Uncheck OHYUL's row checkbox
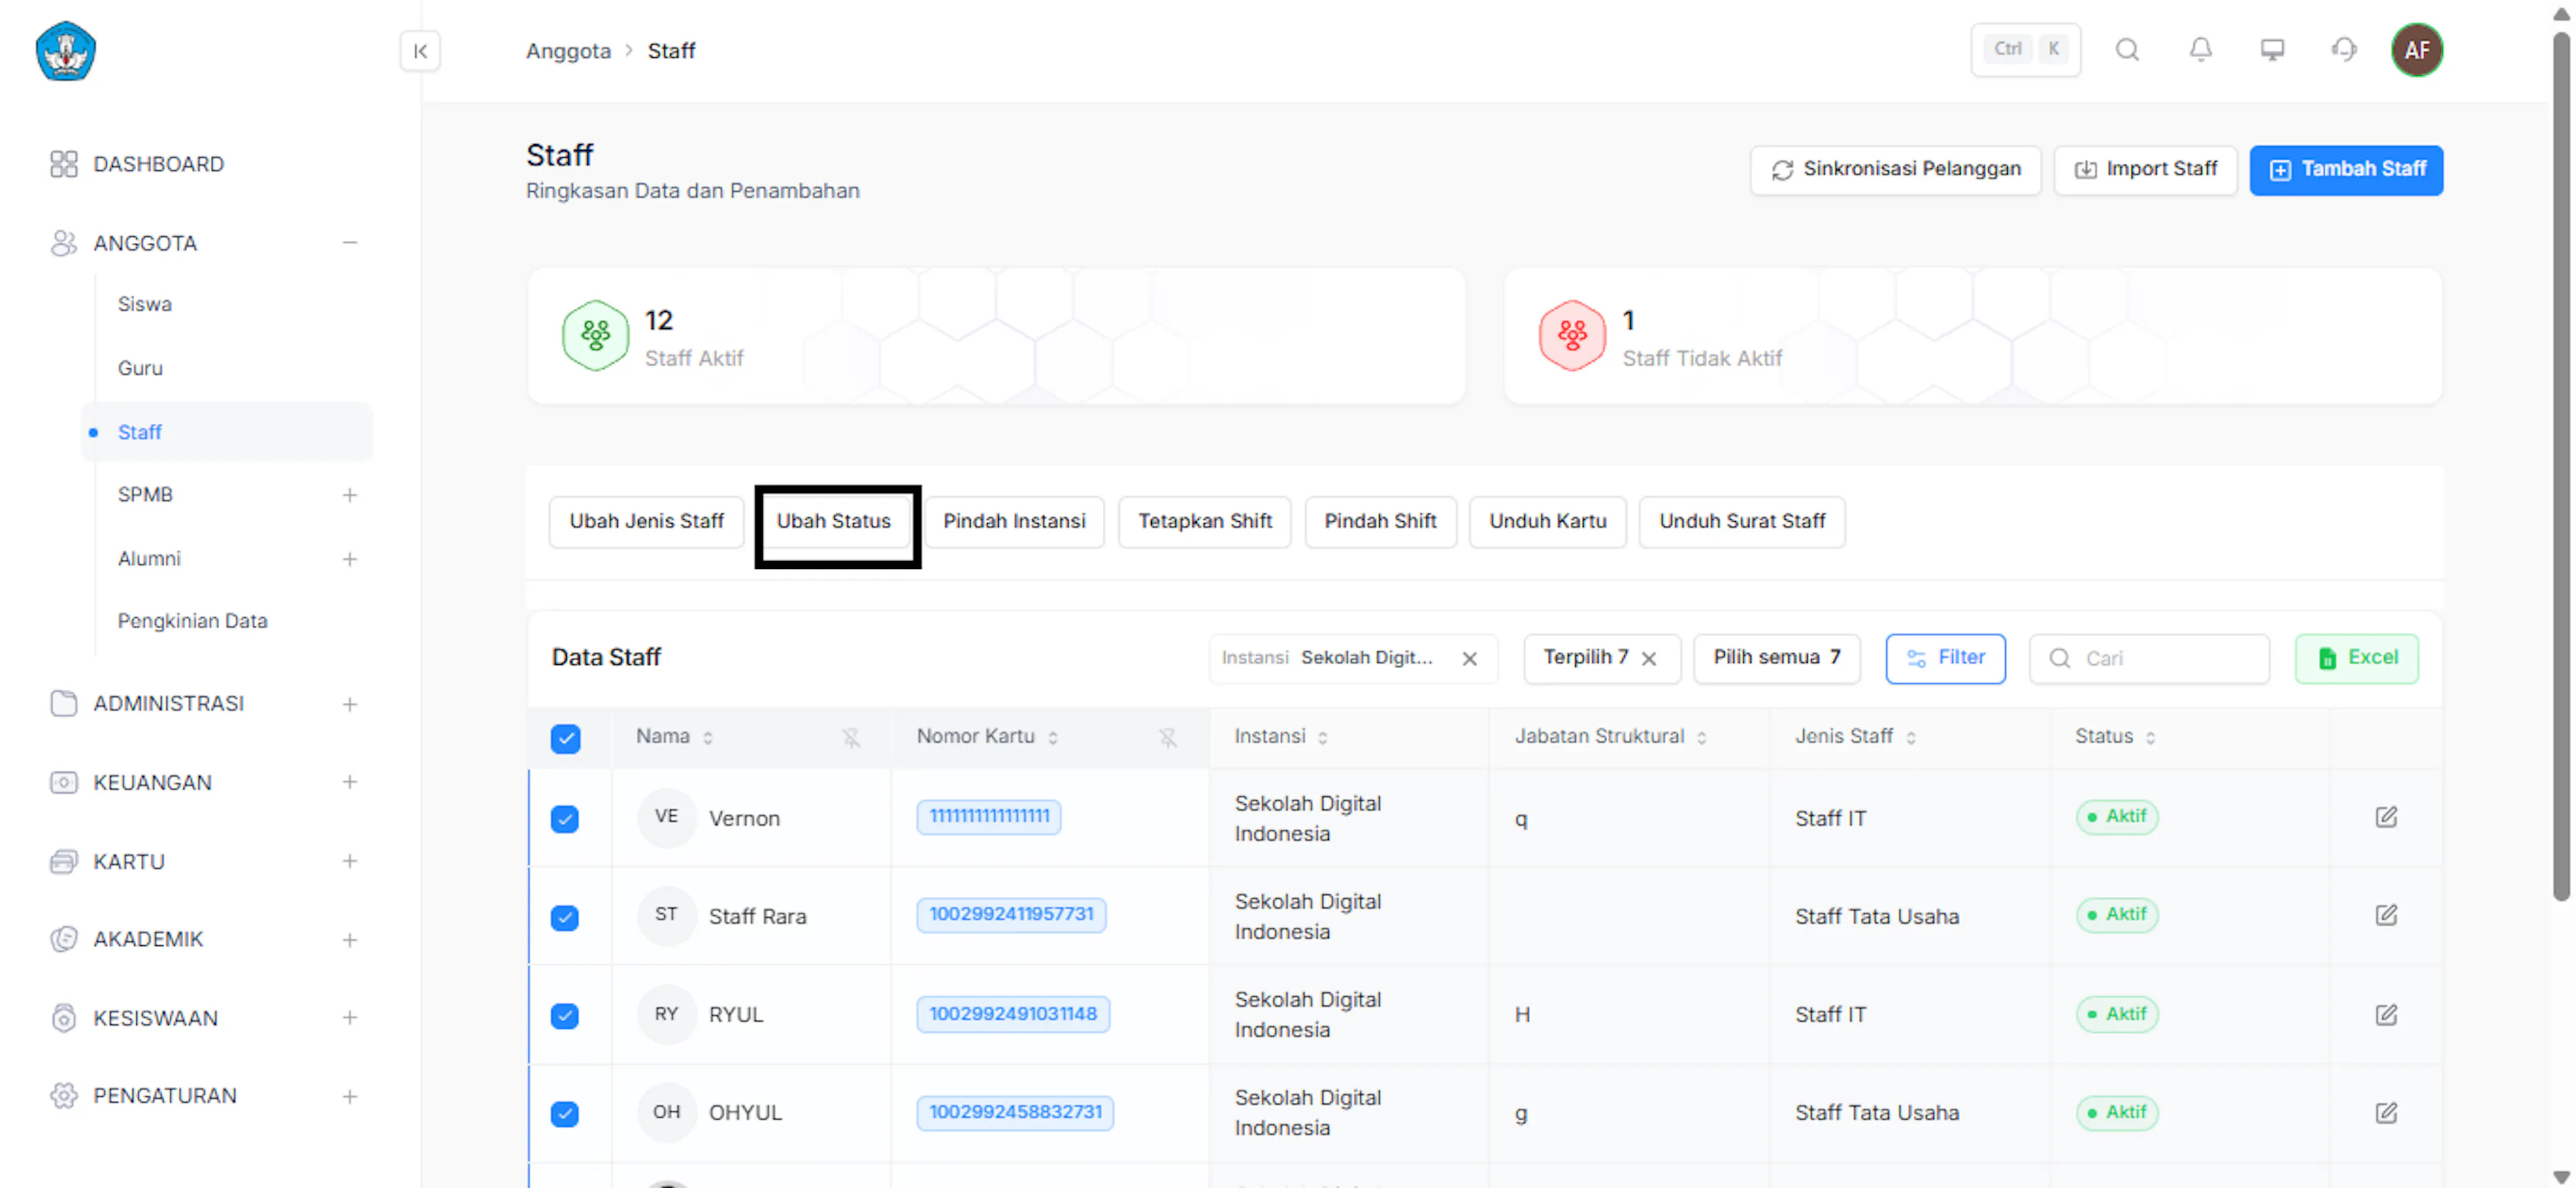 (565, 1113)
